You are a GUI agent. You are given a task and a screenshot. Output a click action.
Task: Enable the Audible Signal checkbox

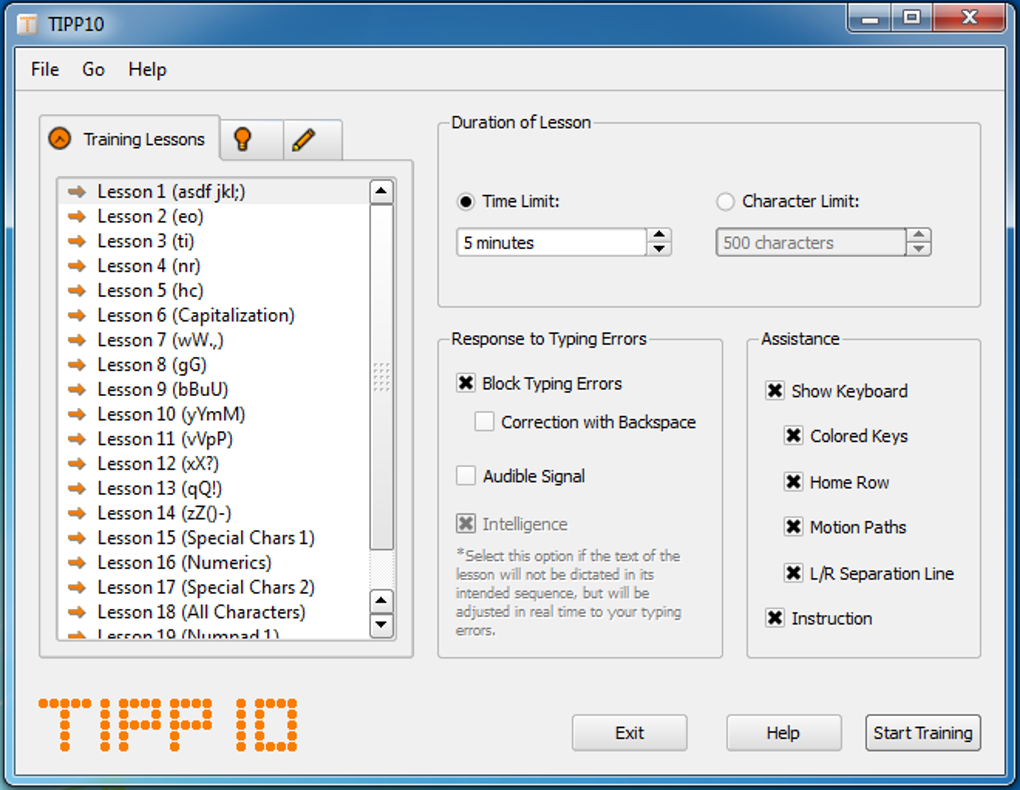(x=466, y=476)
